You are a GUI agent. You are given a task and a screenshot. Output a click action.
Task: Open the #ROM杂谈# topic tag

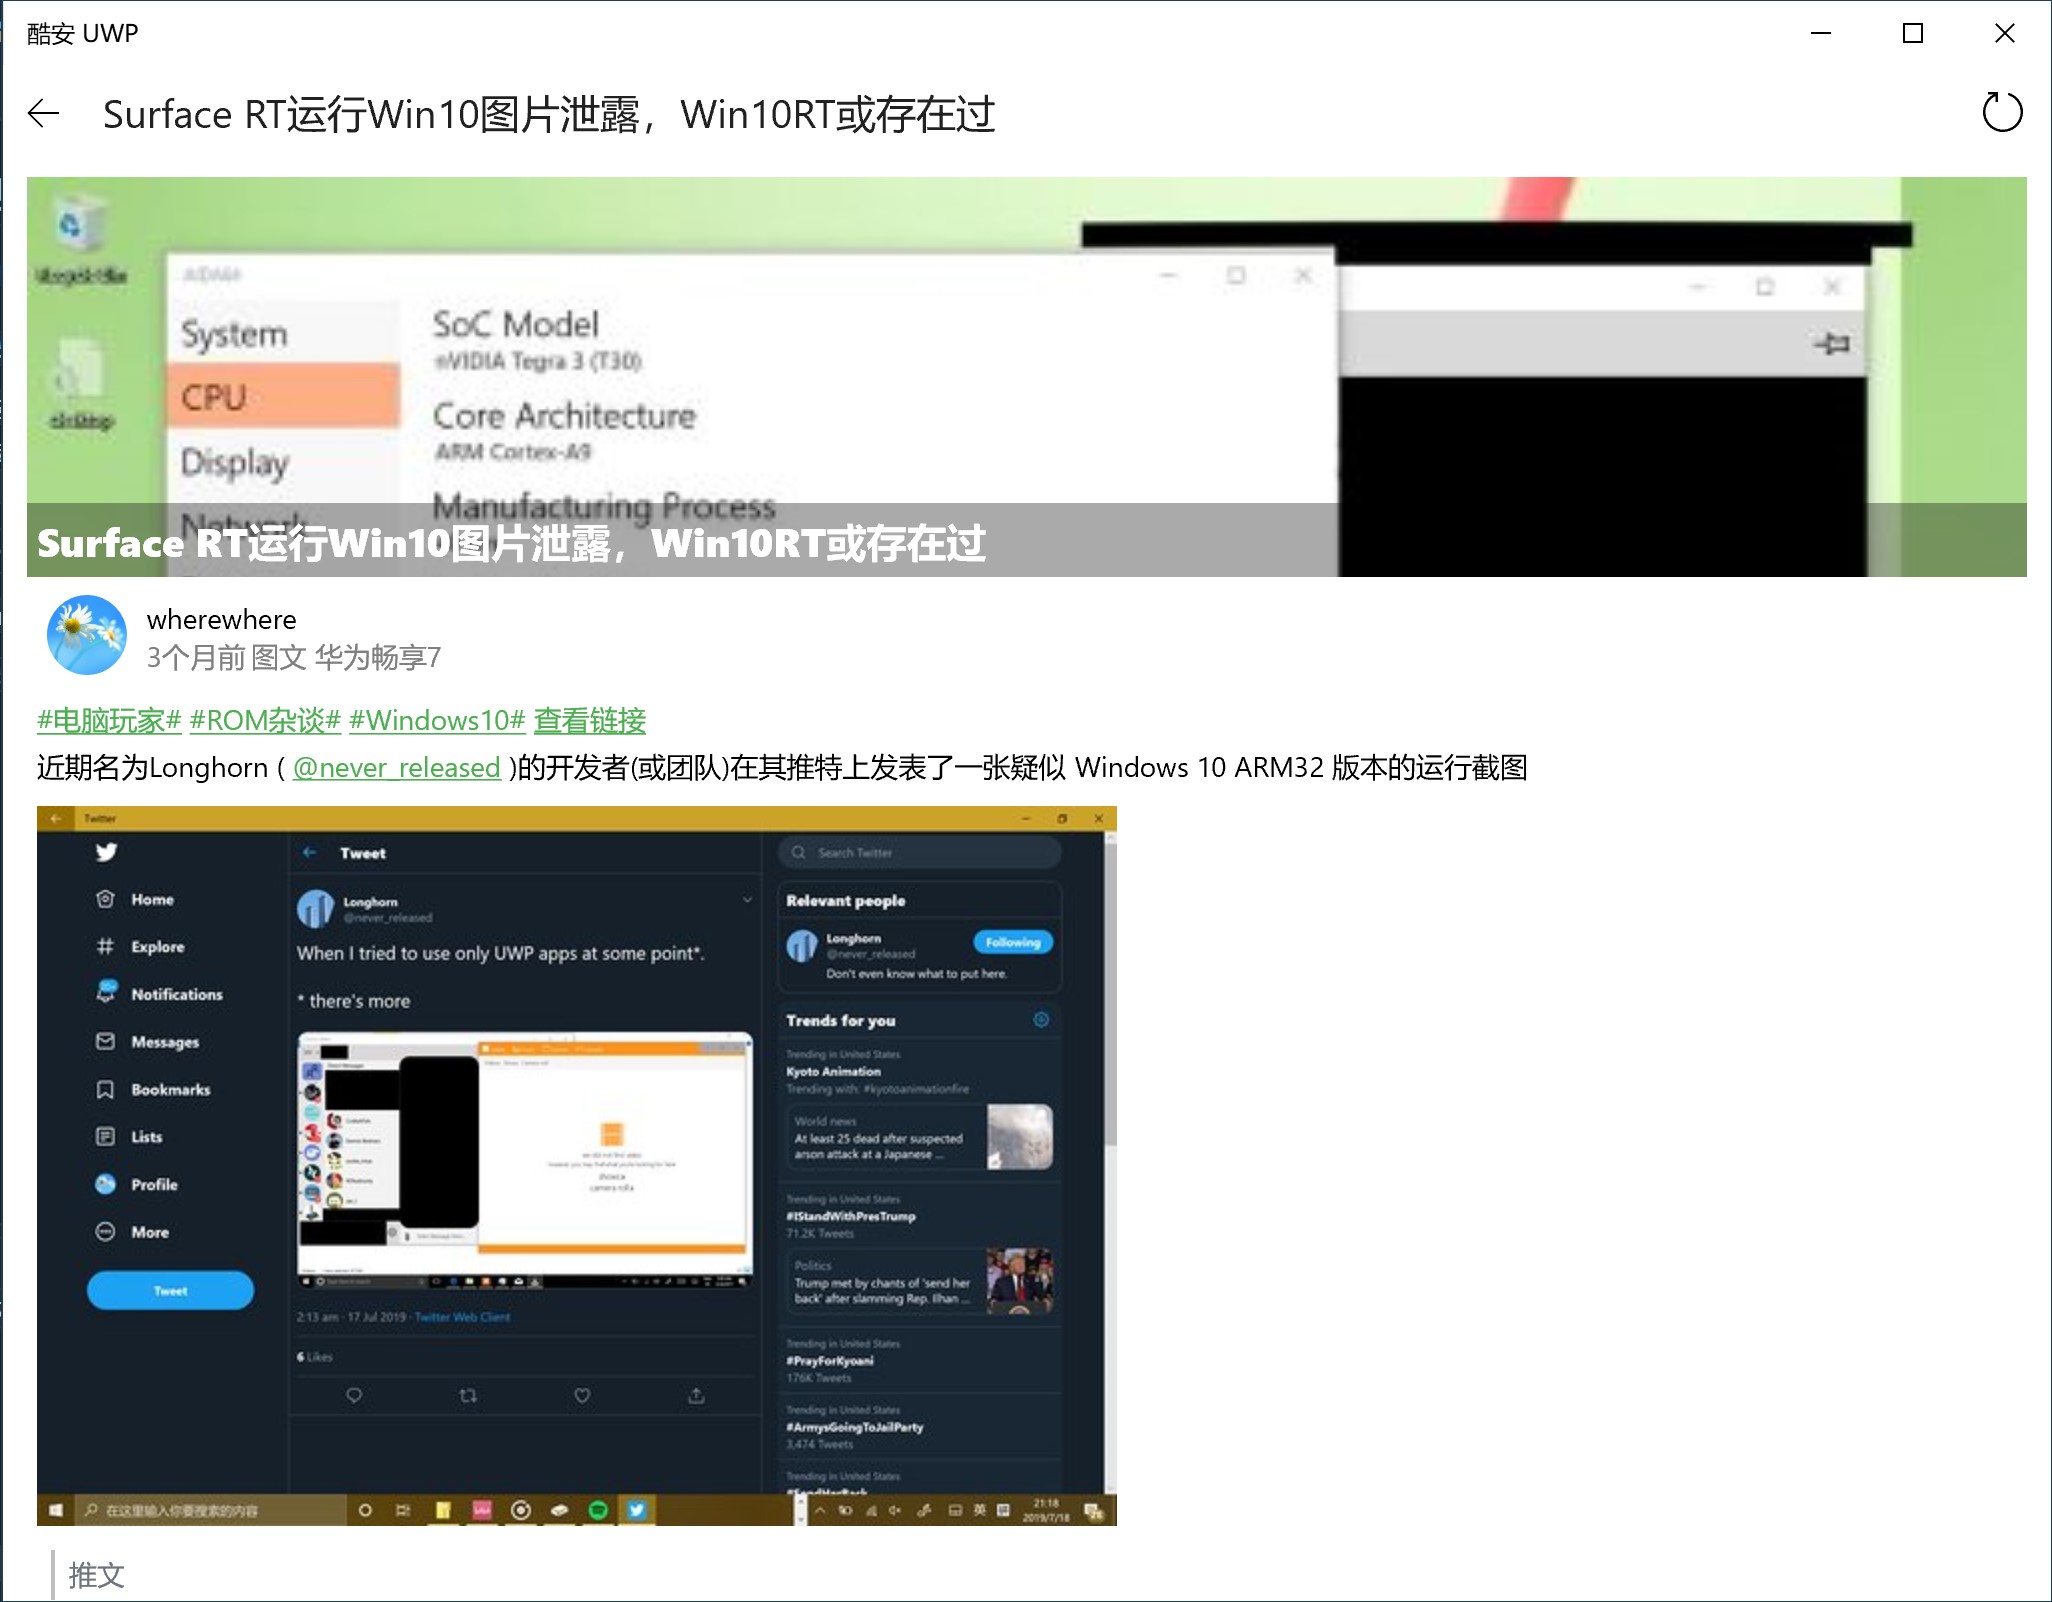click(265, 720)
